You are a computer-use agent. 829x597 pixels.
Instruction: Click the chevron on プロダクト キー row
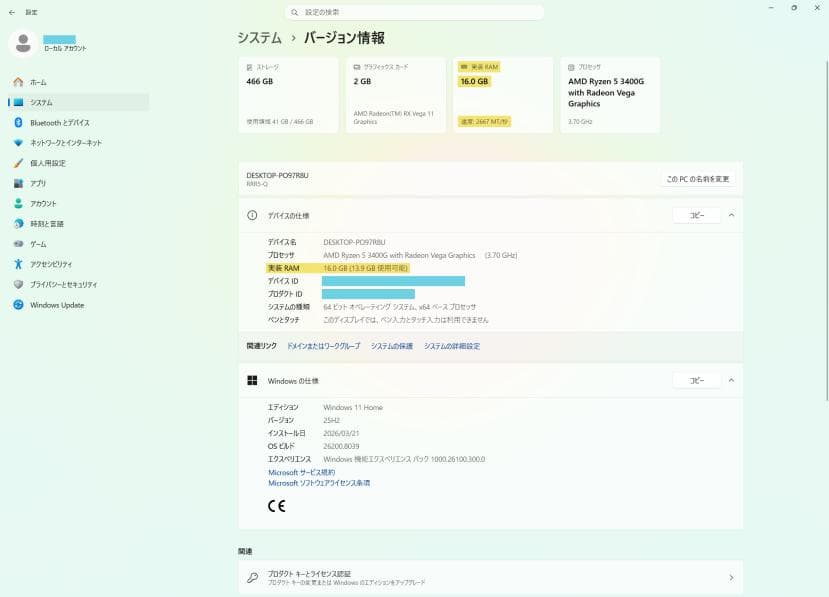click(x=731, y=577)
